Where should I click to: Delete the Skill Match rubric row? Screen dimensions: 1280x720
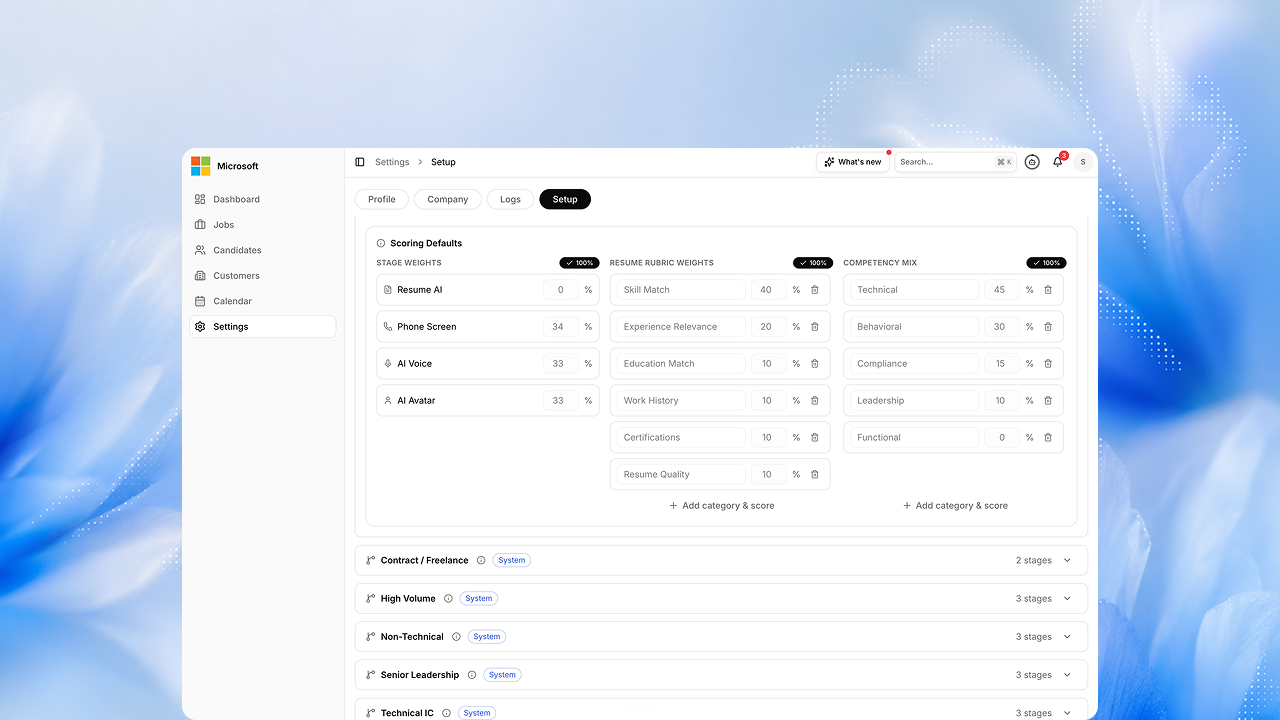(x=815, y=290)
